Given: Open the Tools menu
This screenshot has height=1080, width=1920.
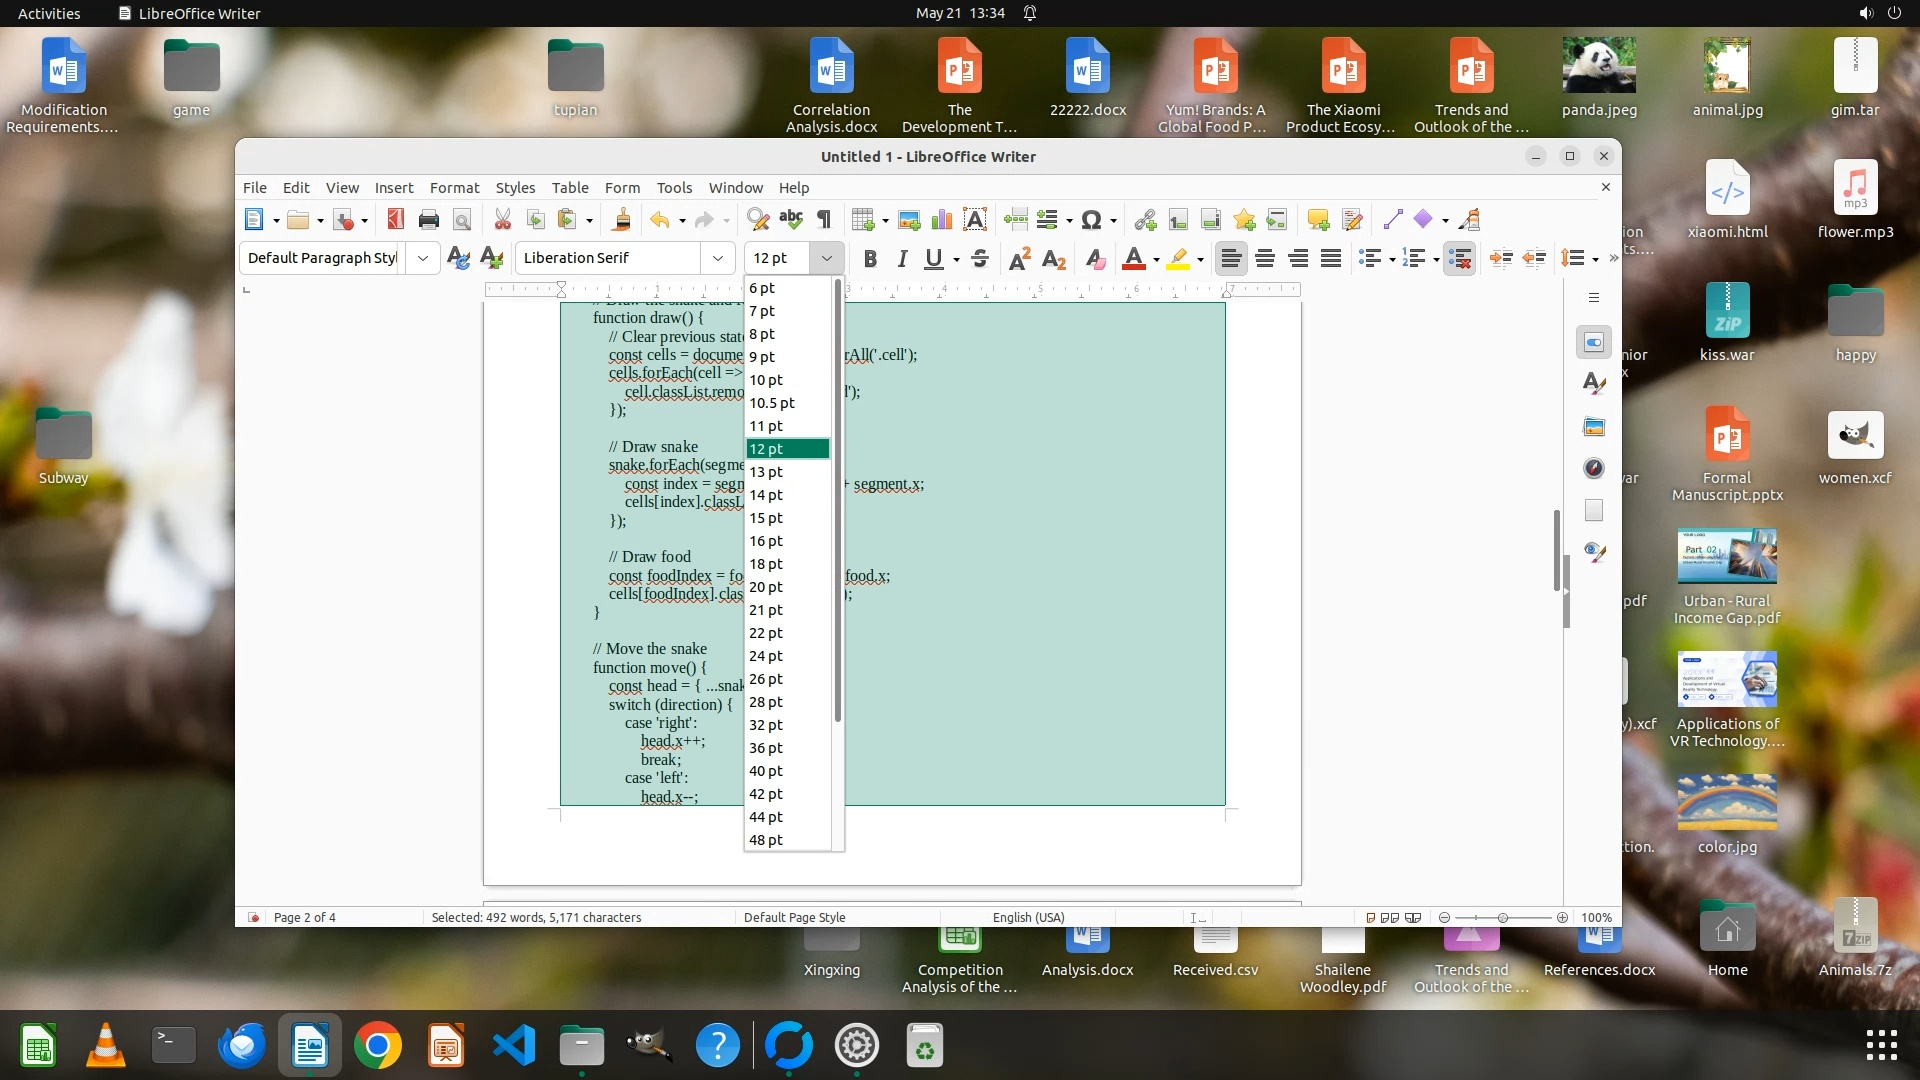Looking at the screenshot, I should point(674,188).
